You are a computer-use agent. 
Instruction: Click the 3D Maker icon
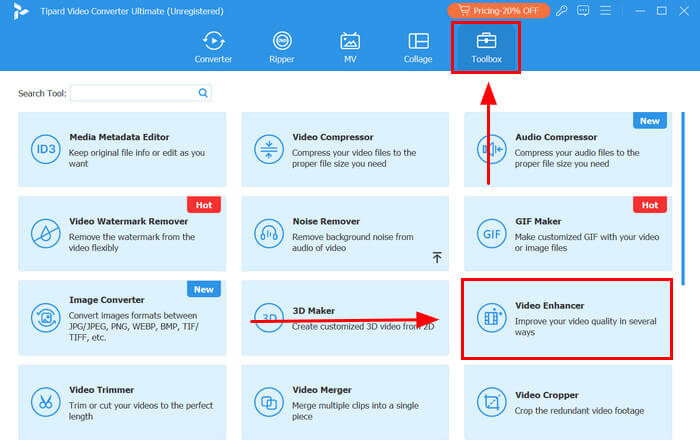pos(269,318)
